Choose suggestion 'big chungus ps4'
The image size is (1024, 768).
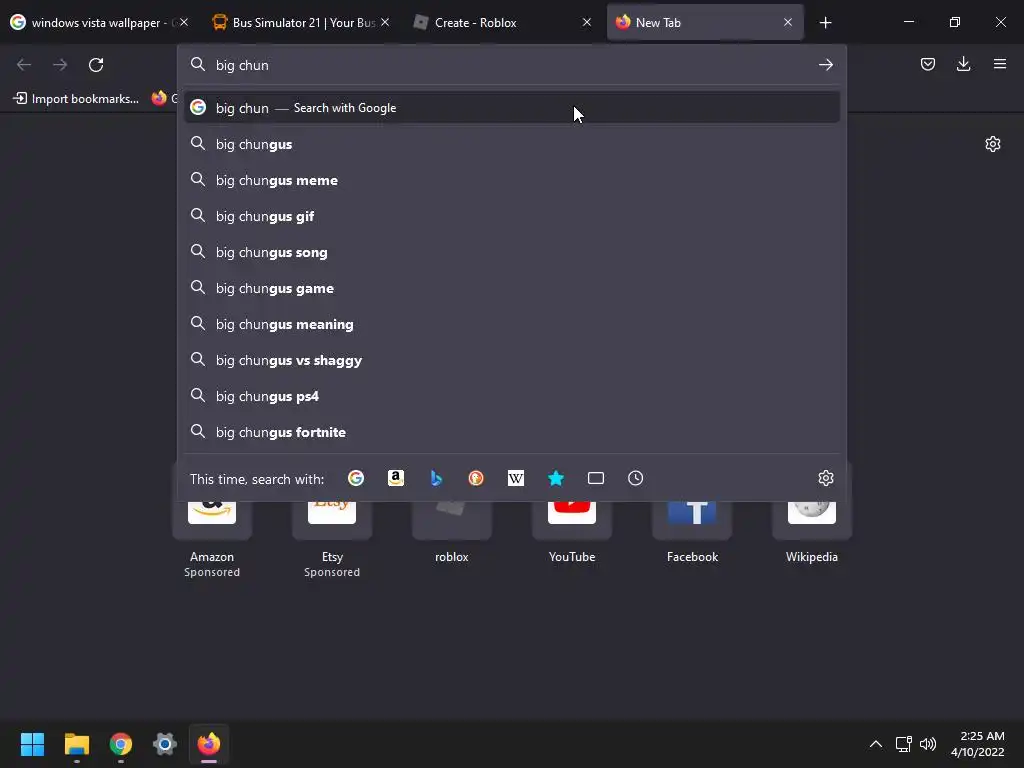[x=511, y=396]
